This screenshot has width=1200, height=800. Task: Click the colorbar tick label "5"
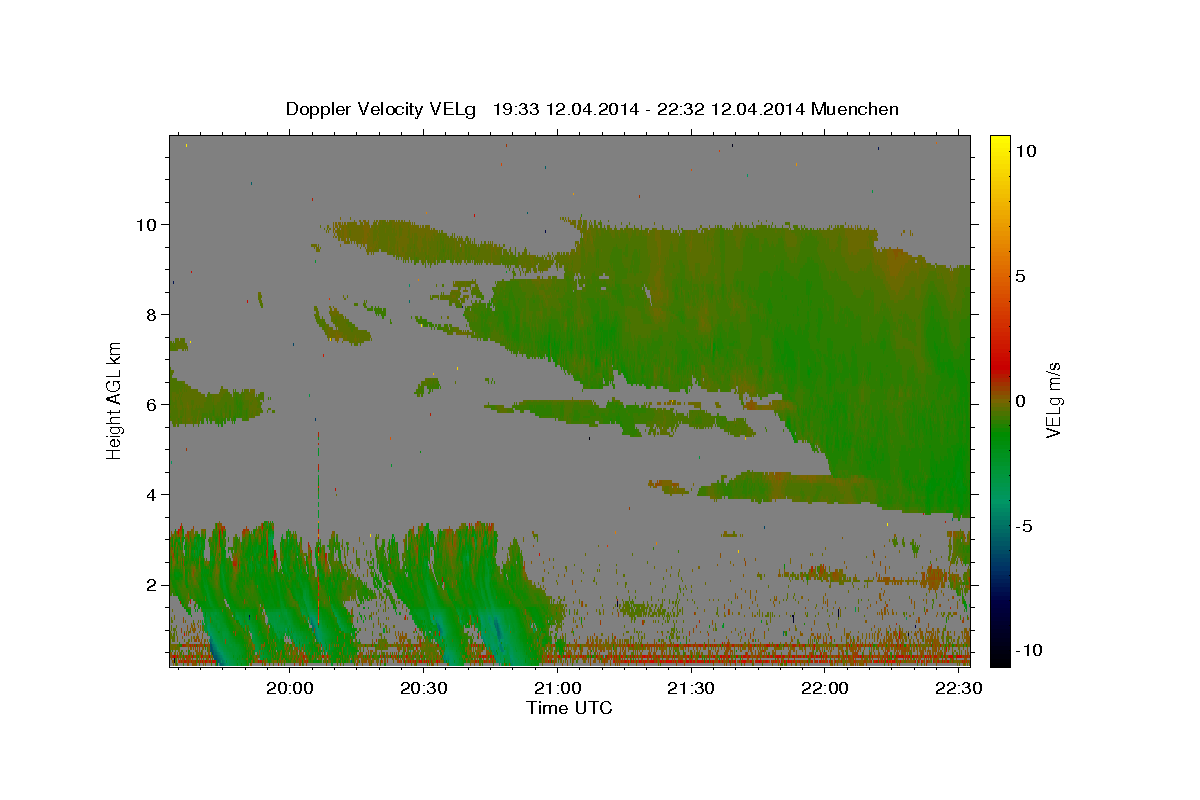pos(1020,276)
